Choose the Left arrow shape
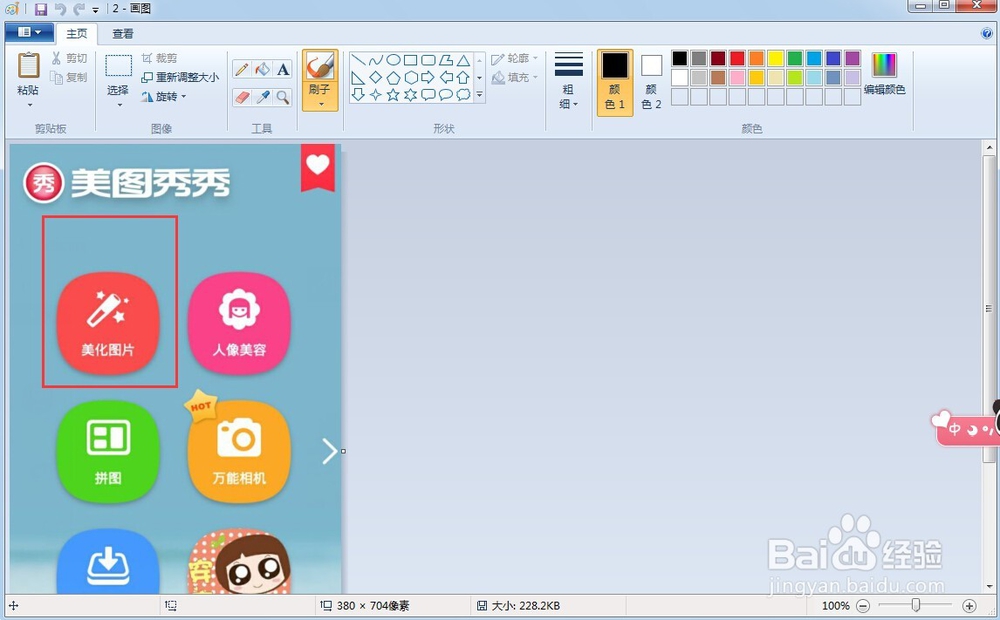Screen dimensions: 1000x620 point(446,78)
